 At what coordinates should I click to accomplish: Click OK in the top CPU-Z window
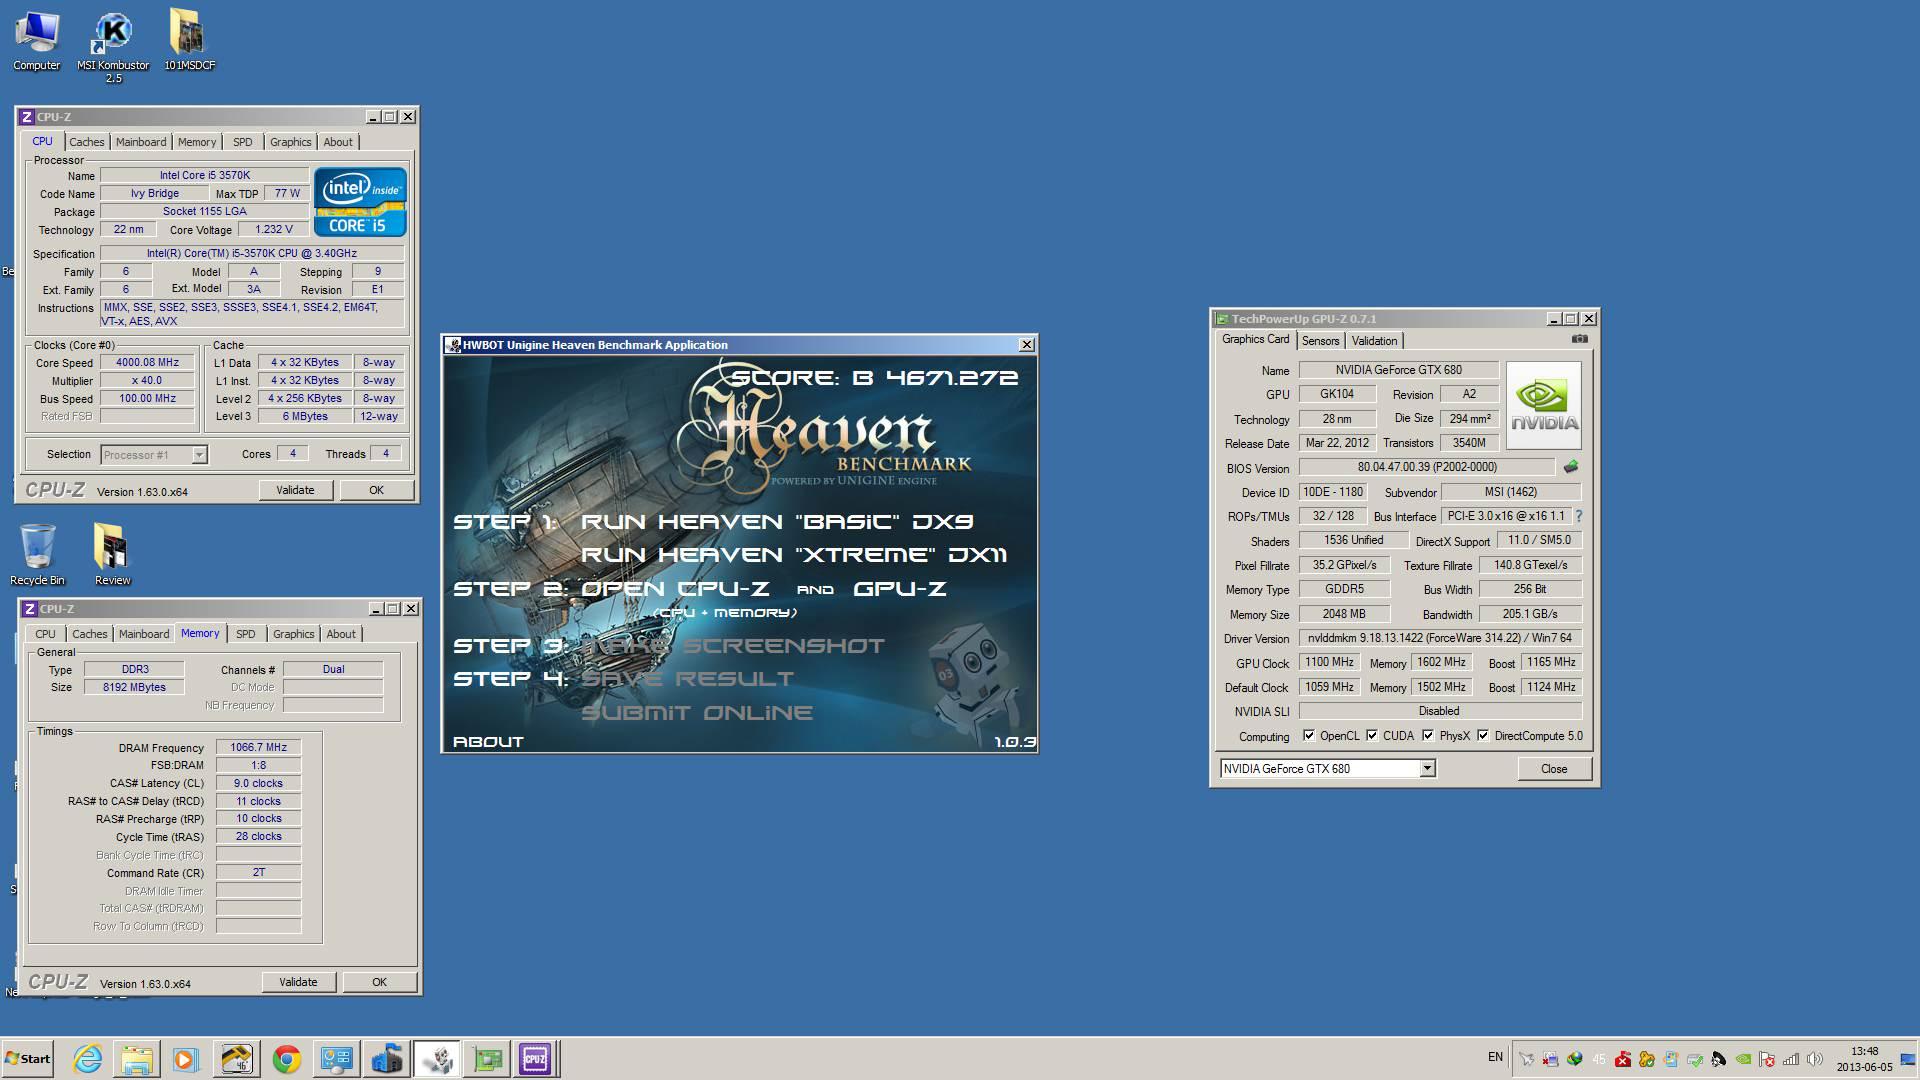coord(376,490)
